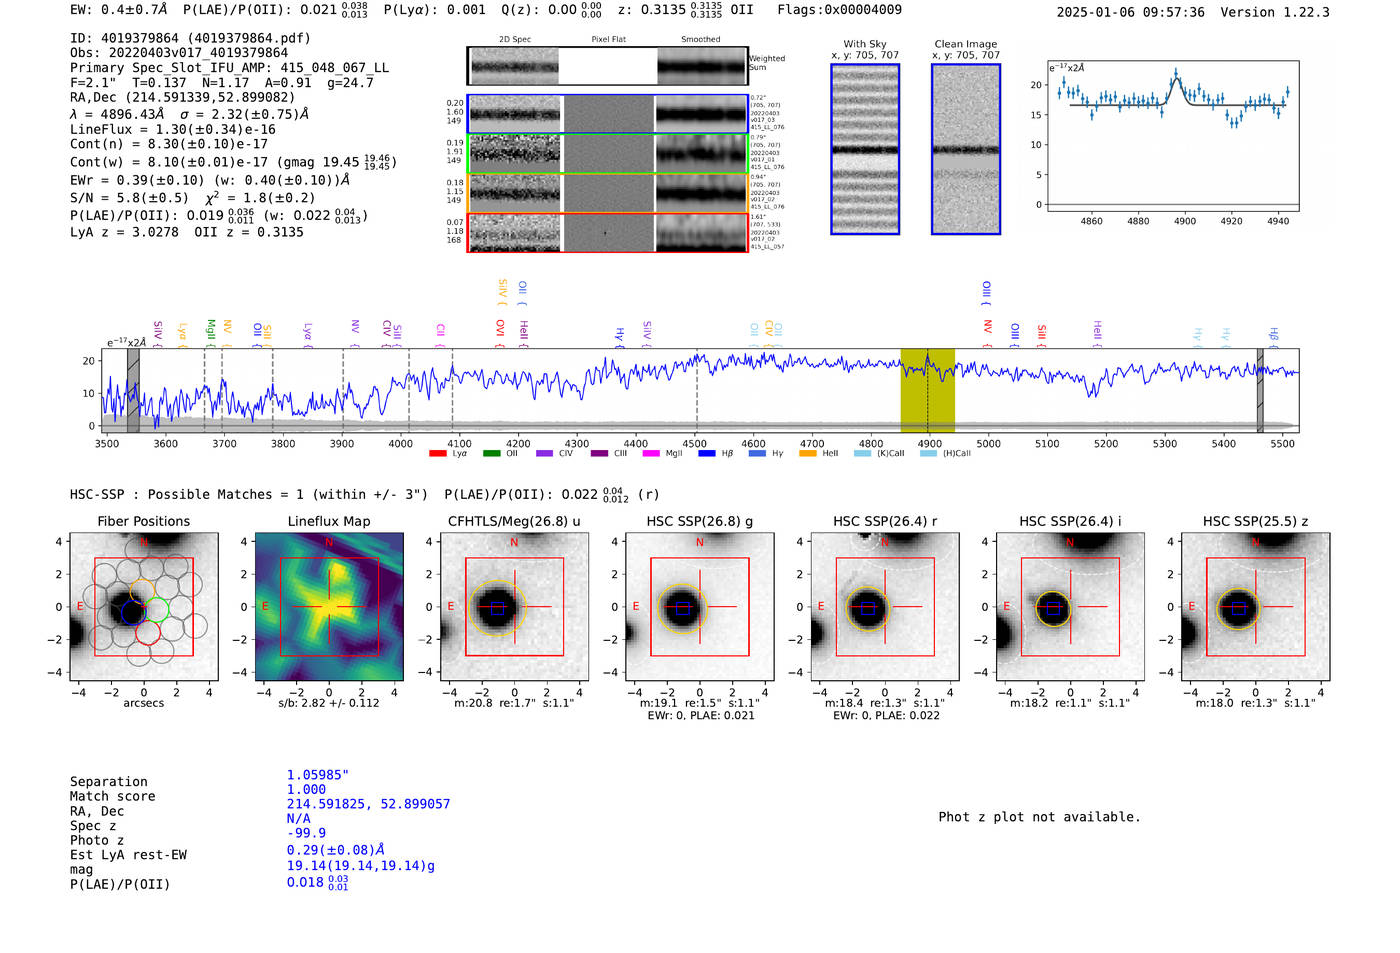The width and height of the screenshot is (1400, 953).
Task: Open the HSC SSP(26.4) i cutout
Action: [x=1070, y=607]
